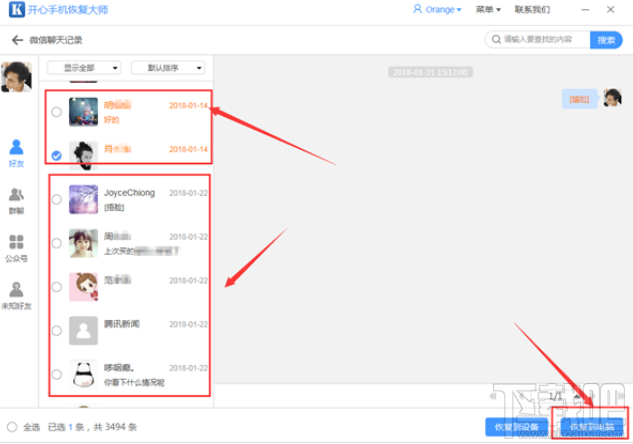633x444 pixels.
Task: Click the panda avatar picture
Action: click(x=84, y=374)
